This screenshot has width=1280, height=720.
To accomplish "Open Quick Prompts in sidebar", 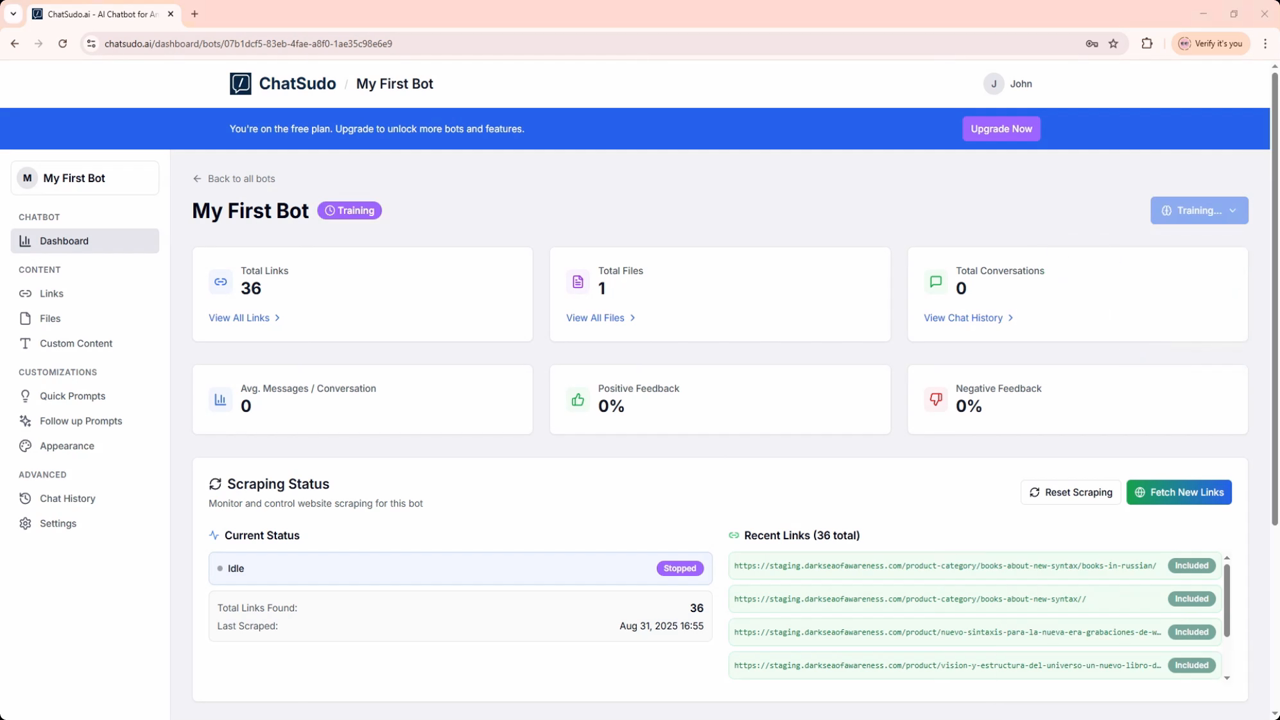I will (x=85, y=396).
